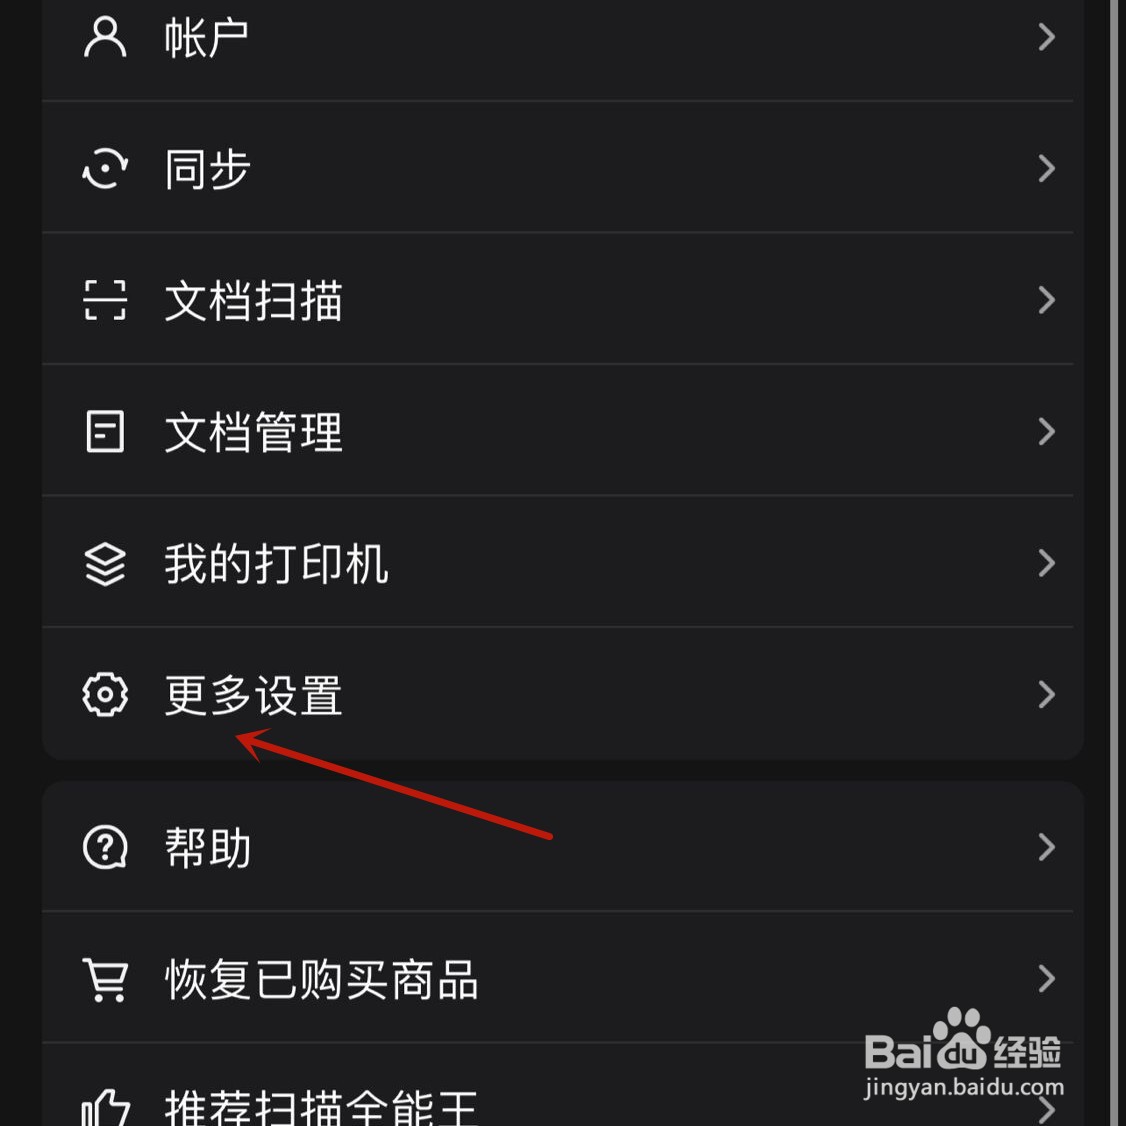This screenshot has height=1126, width=1126.
Task: Tap the document management page icon
Action: point(105,431)
